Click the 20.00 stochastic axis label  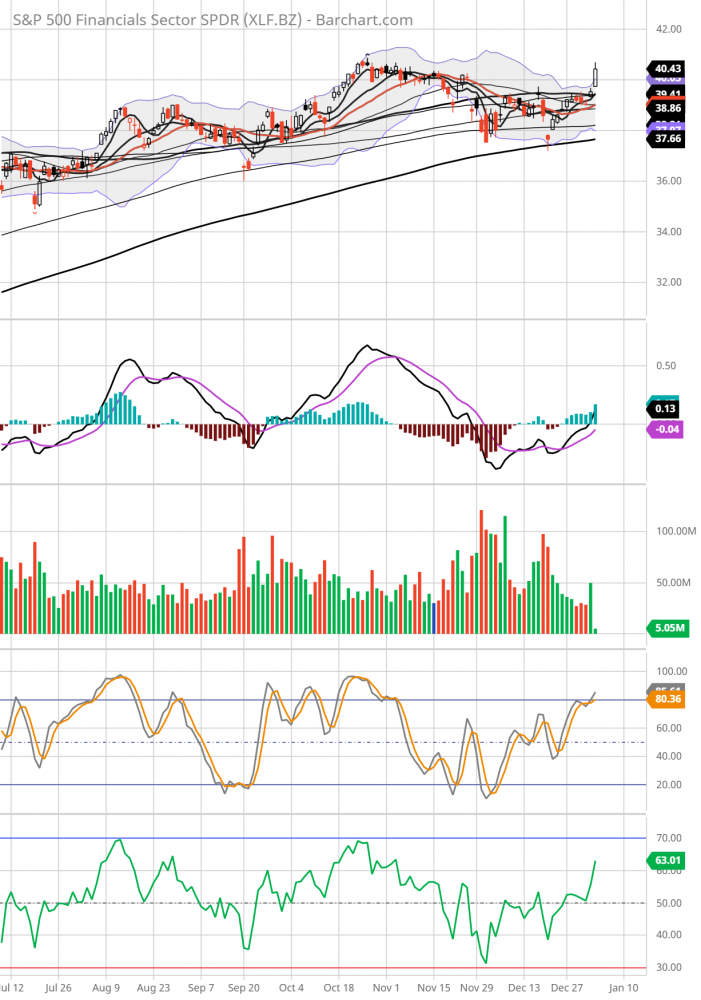[667, 785]
